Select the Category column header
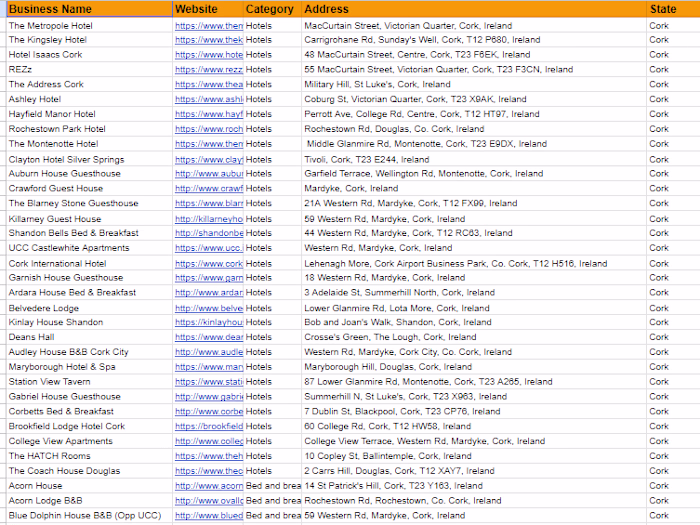Image resolution: width=700 pixels, height=525 pixels. point(272,9)
